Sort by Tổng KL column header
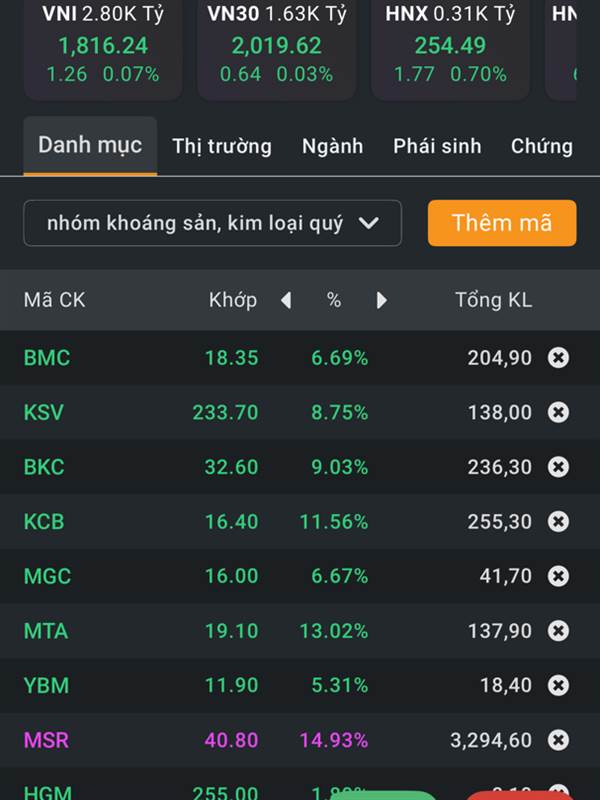 (493, 300)
